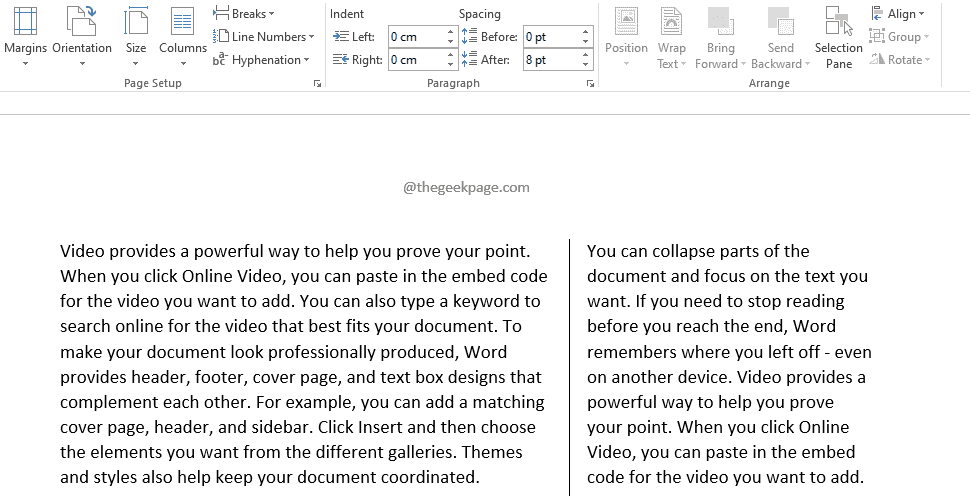Decrease the Spacing After value
Image resolution: width=970 pixels, height=496 pixels.
coord(586,65)
